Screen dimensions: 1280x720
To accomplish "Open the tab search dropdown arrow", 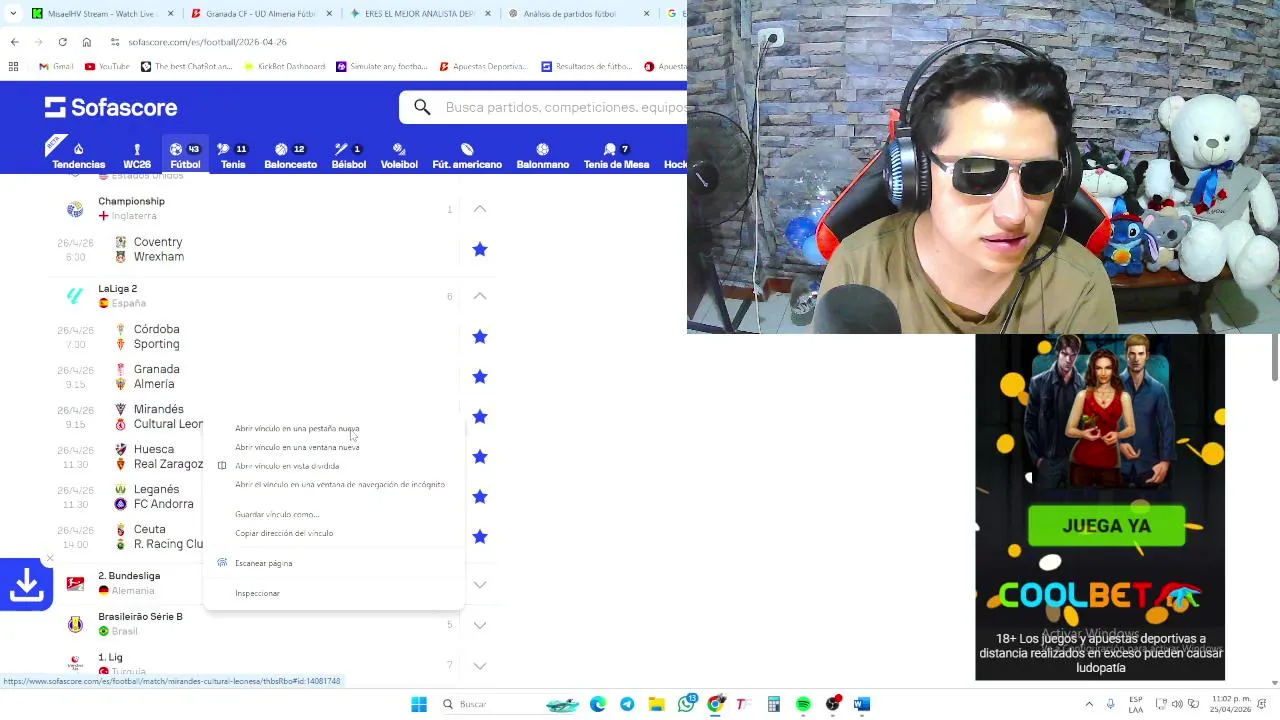I will coord(12,14).
